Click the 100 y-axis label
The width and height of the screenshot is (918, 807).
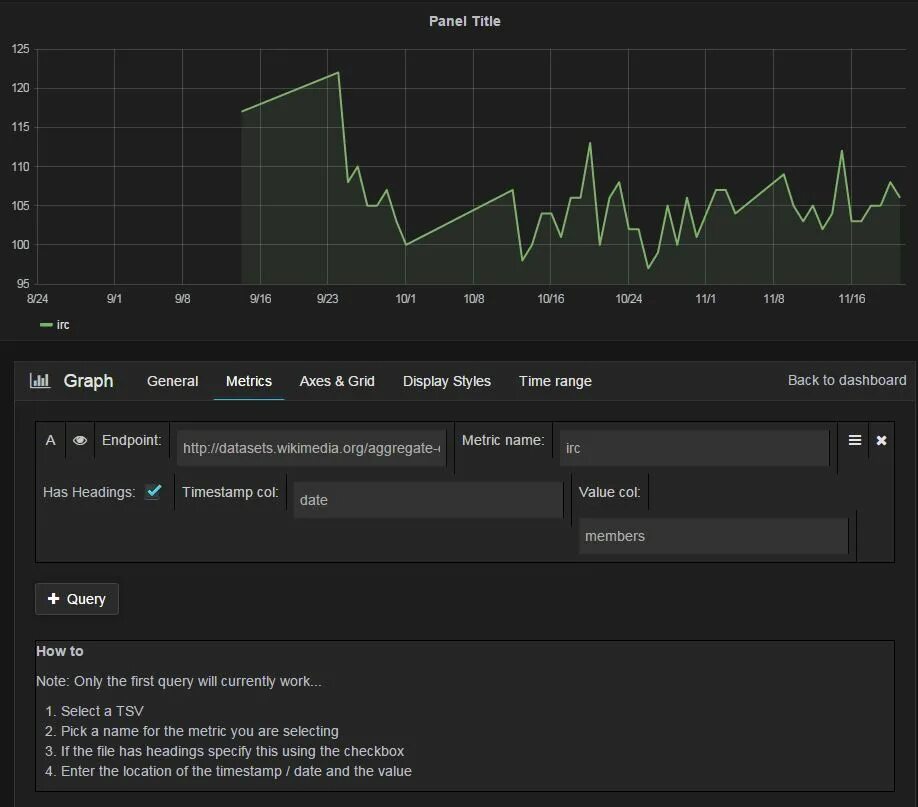pos(20,245)
